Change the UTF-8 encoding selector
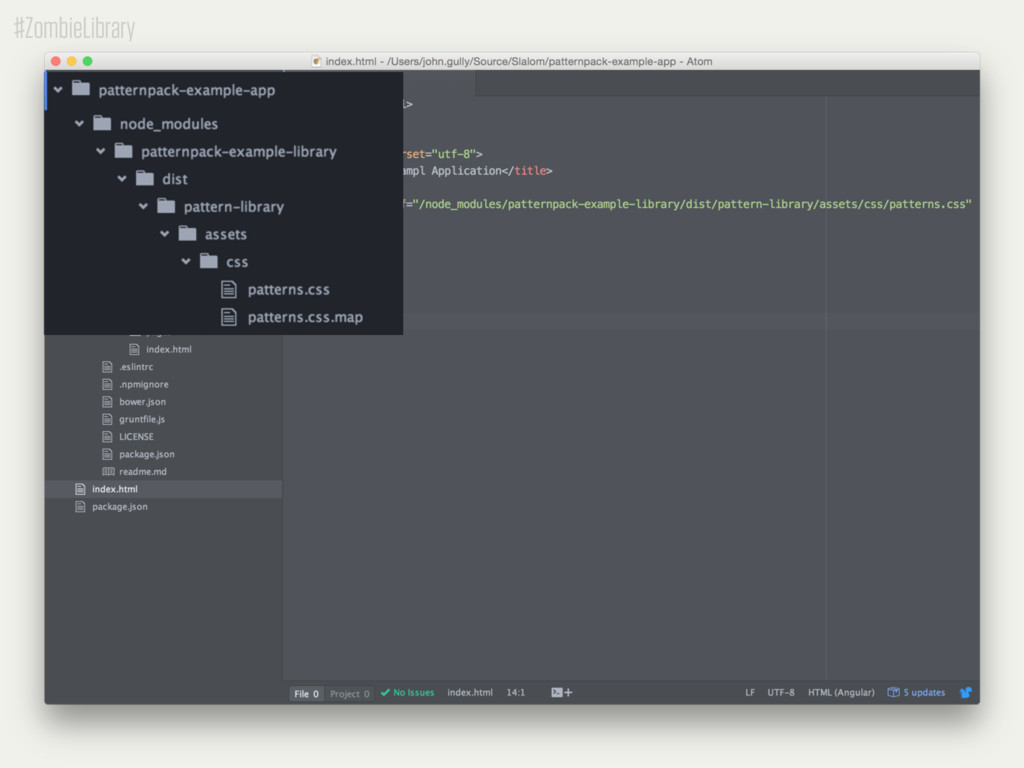1024x768 pixels. [780, 692]
